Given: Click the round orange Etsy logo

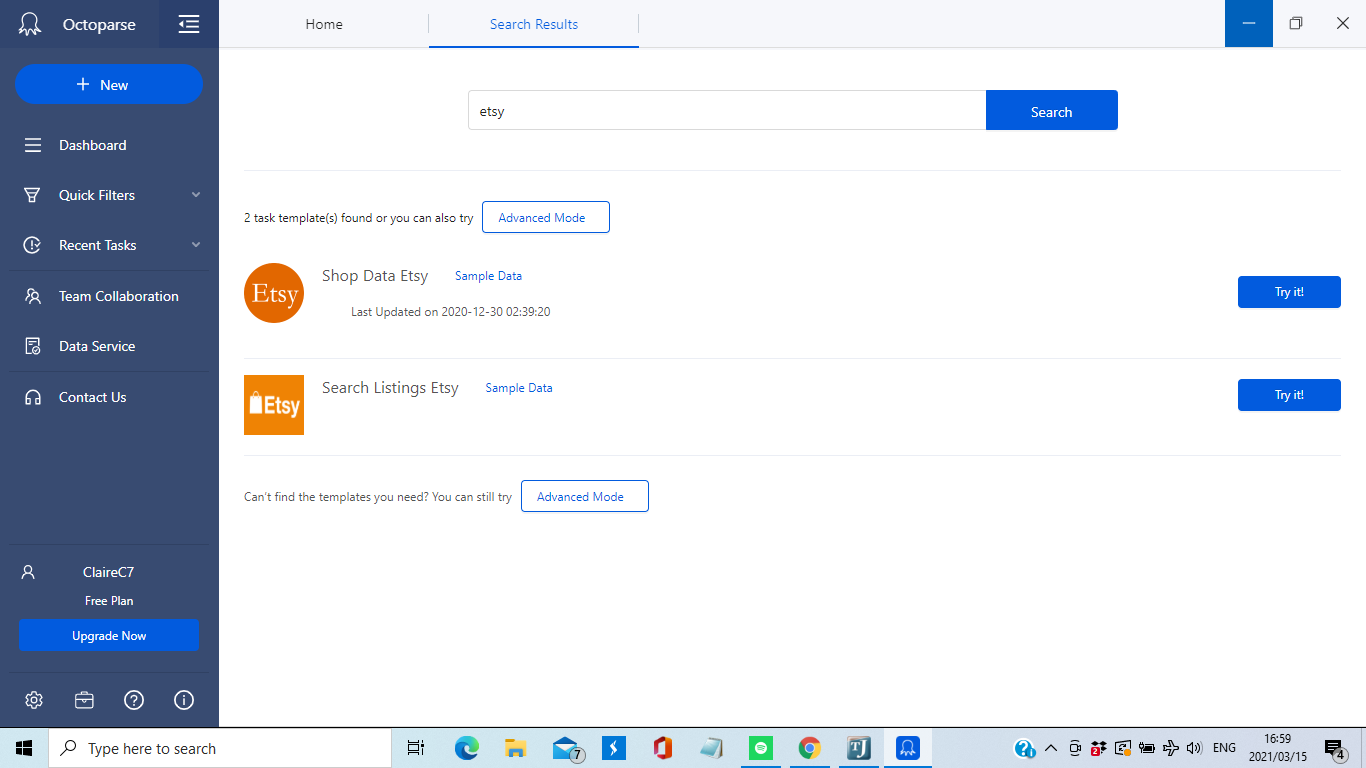Looking at the screenshot, I should click(x=274, y=293).
